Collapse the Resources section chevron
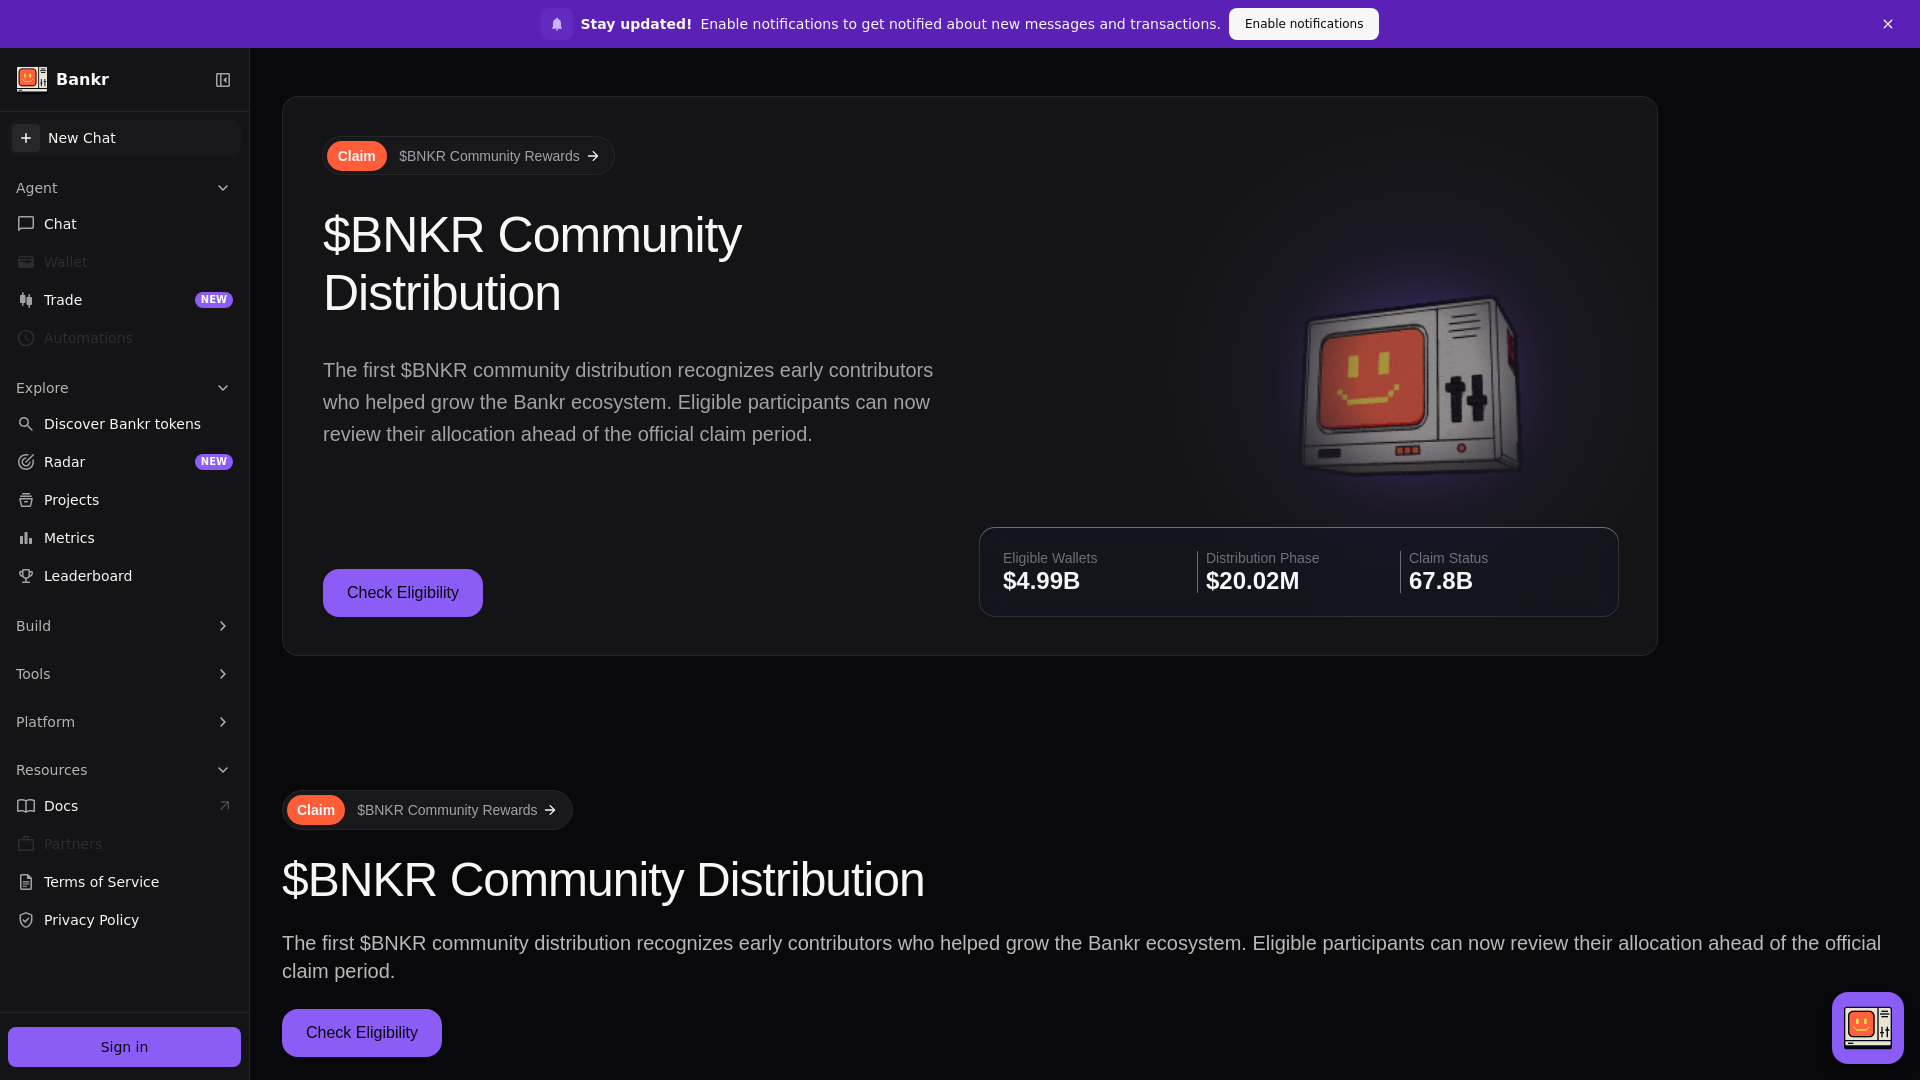This screenshot has height=1080, width=1920. tap(223, 770)
